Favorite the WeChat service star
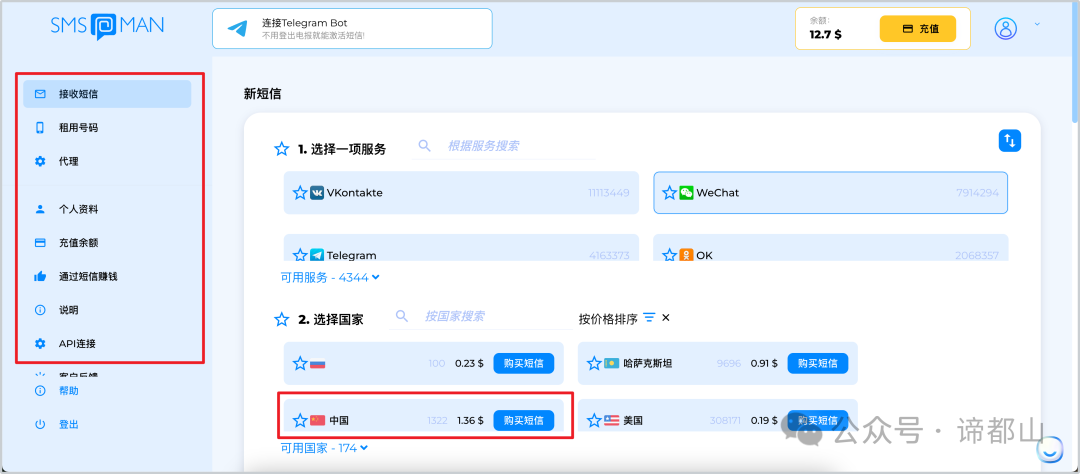 (x=669, y=193)
